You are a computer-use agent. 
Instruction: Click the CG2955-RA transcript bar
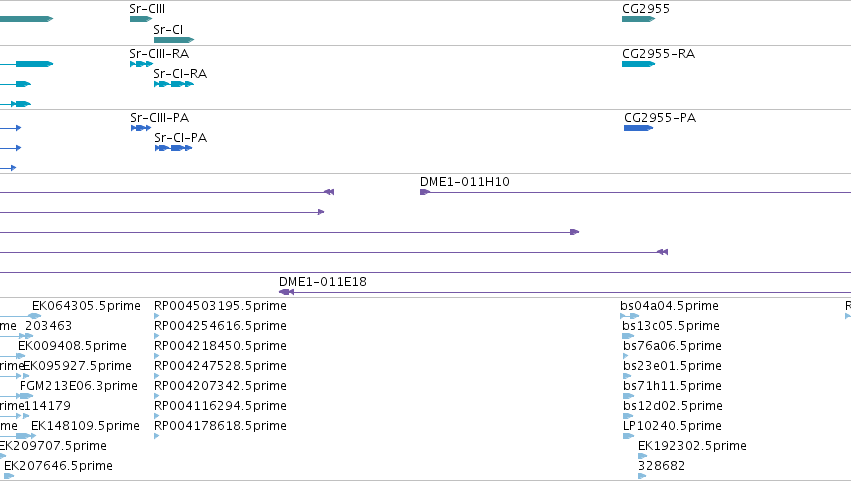pyautogui.click(x=638, y=64)
